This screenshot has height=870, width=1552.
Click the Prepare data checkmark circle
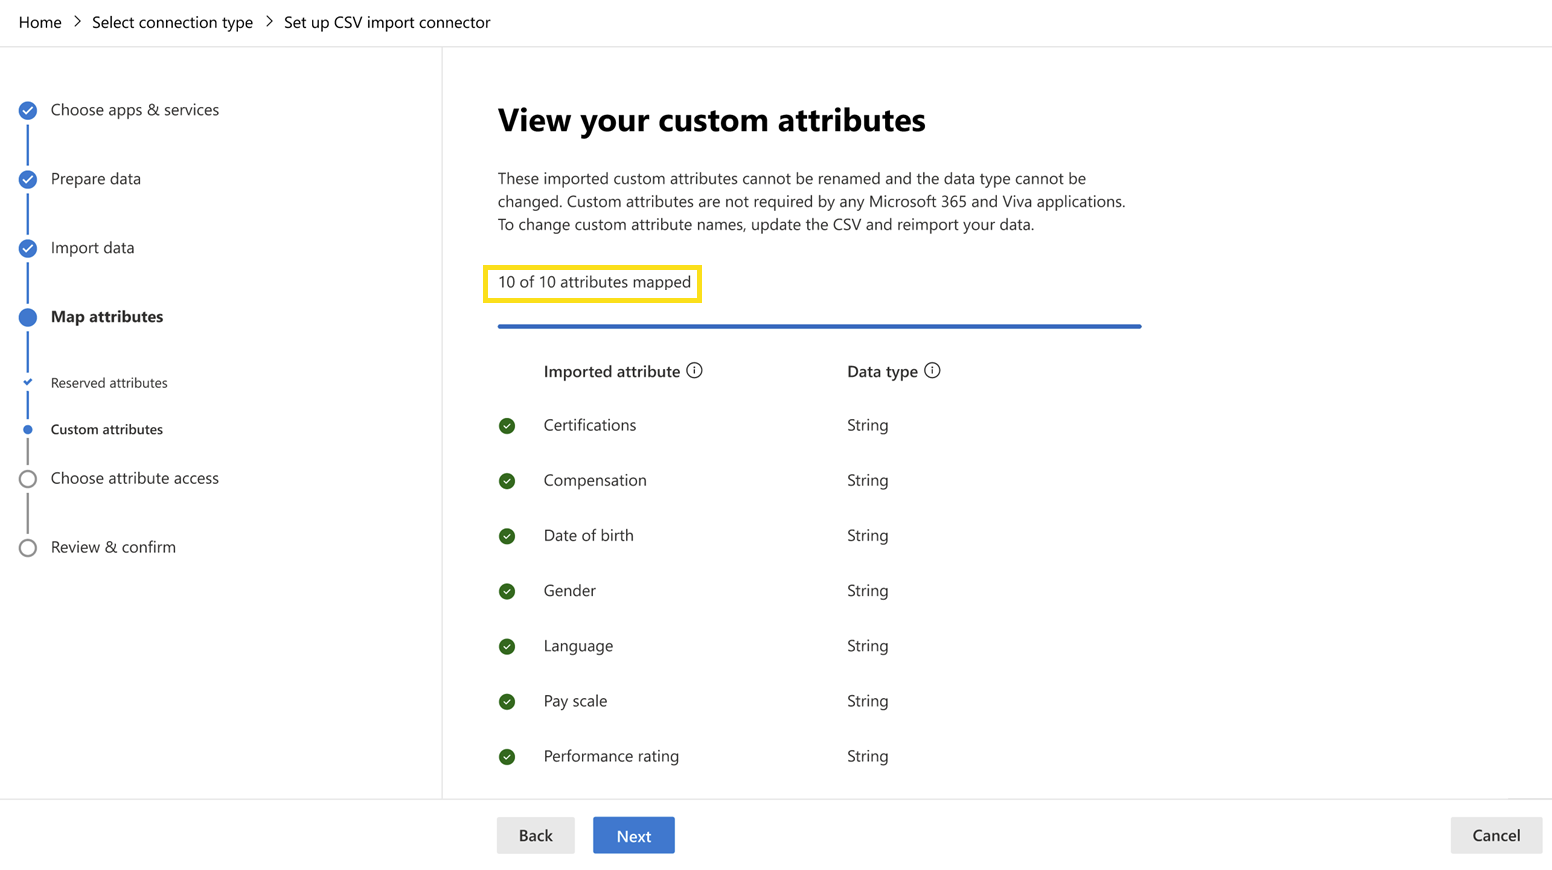click(27, 179)
